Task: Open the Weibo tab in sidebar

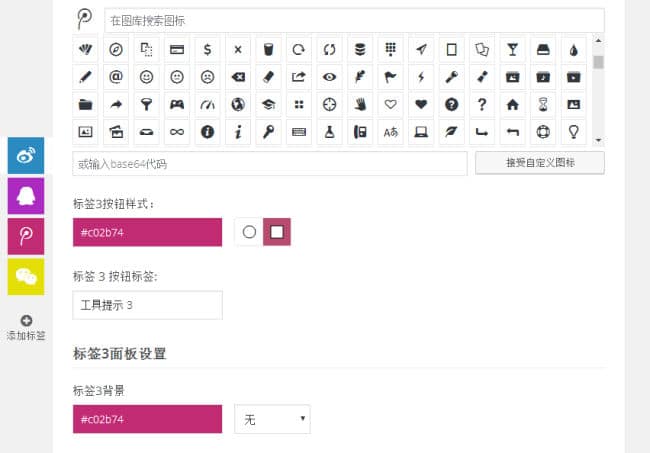Action: [26, 155]
